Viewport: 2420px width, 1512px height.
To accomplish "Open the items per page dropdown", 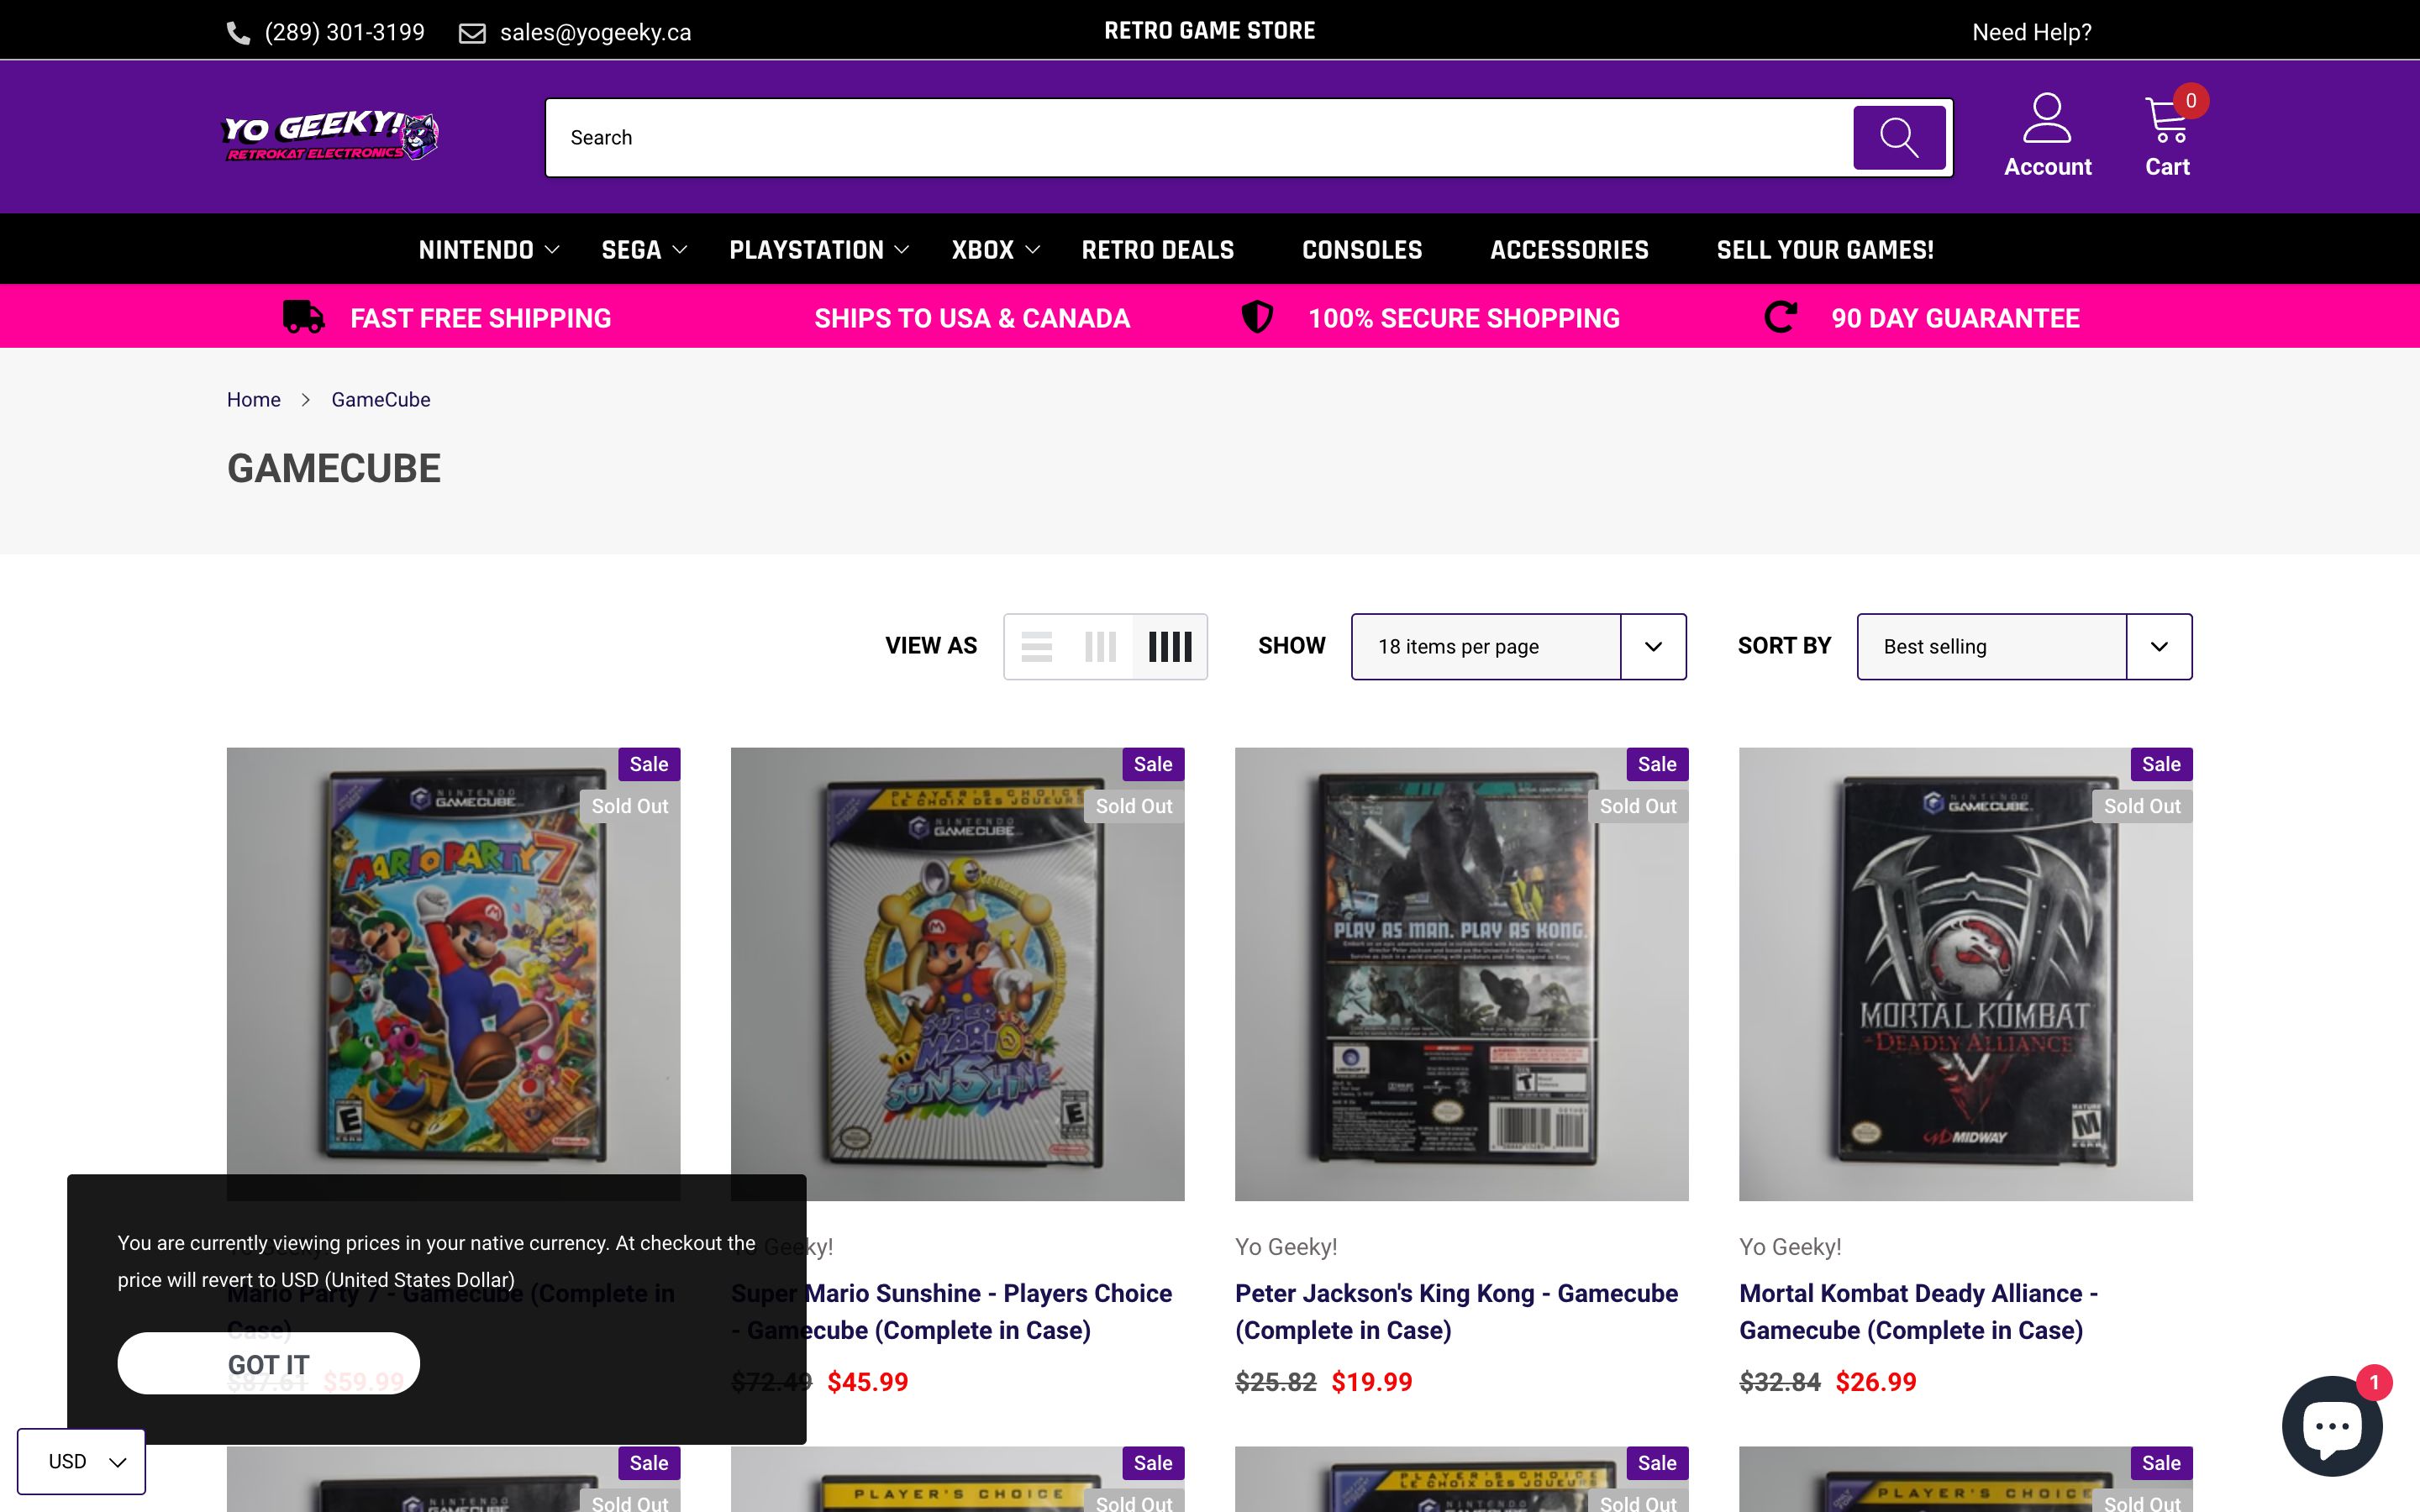I will 1517,646.
